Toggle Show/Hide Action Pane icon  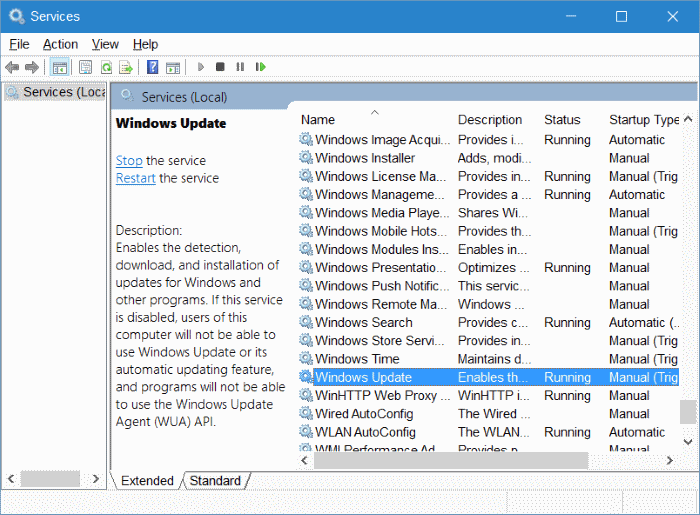(173, 67)
